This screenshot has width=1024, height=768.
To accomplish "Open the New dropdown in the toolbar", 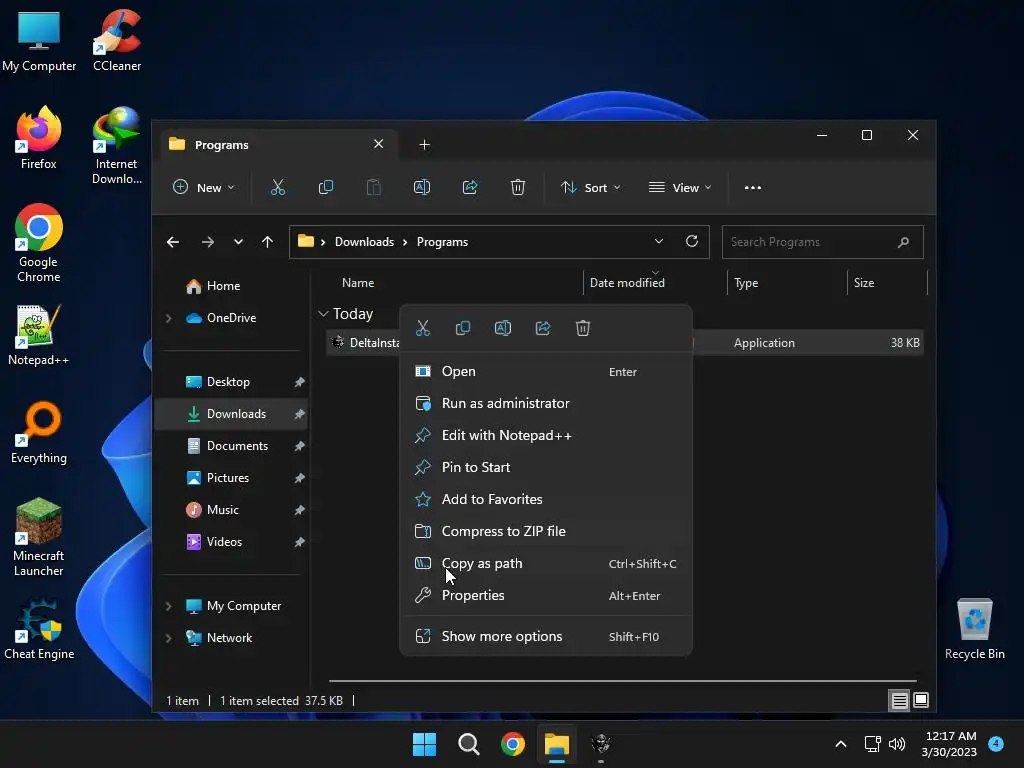I will [204, 187].
